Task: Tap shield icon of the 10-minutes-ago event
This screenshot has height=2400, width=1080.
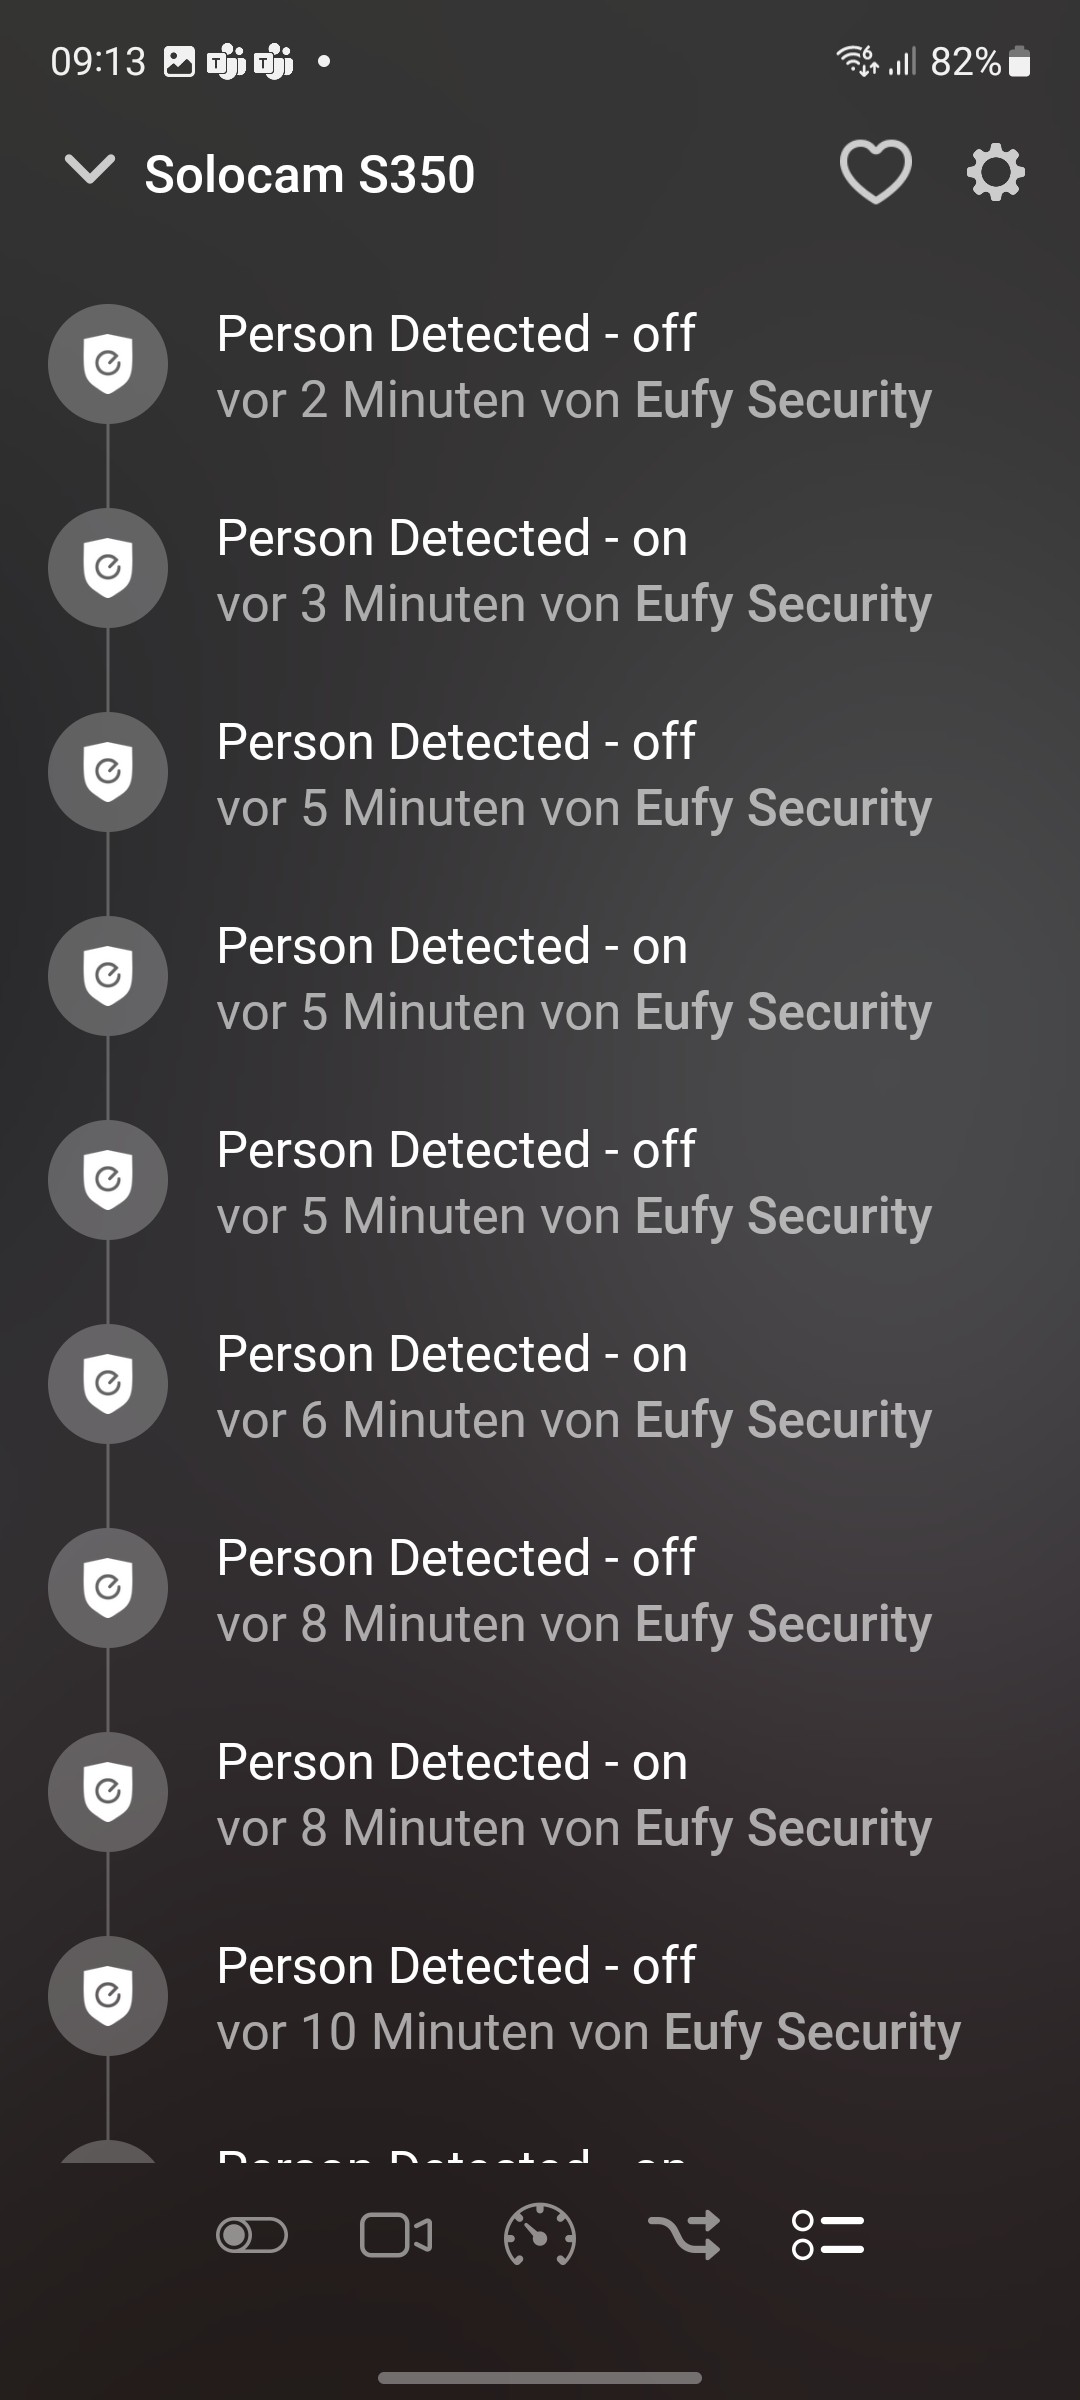Action: tap(108, 1996)
